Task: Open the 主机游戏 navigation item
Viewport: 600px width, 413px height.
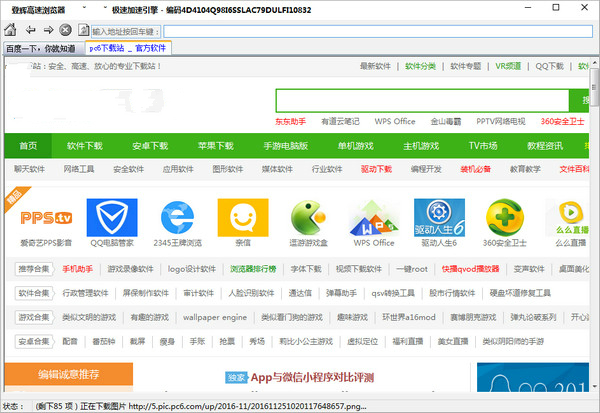Action: click(421, 146)
